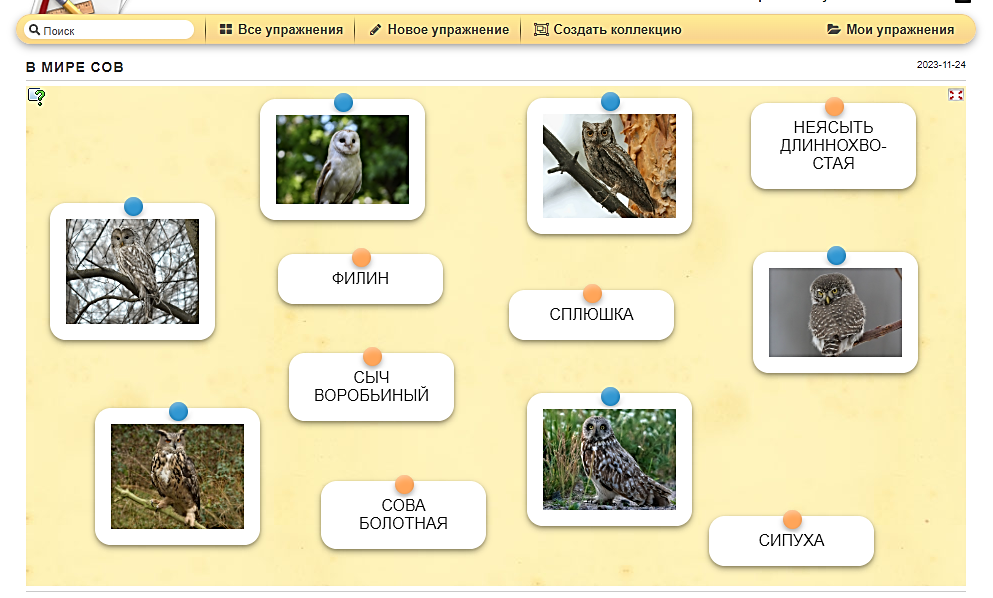Screen dimensions: 993x598
Task: Click the blue pin on the barn owl photo
Action: (x=343, y=102)
